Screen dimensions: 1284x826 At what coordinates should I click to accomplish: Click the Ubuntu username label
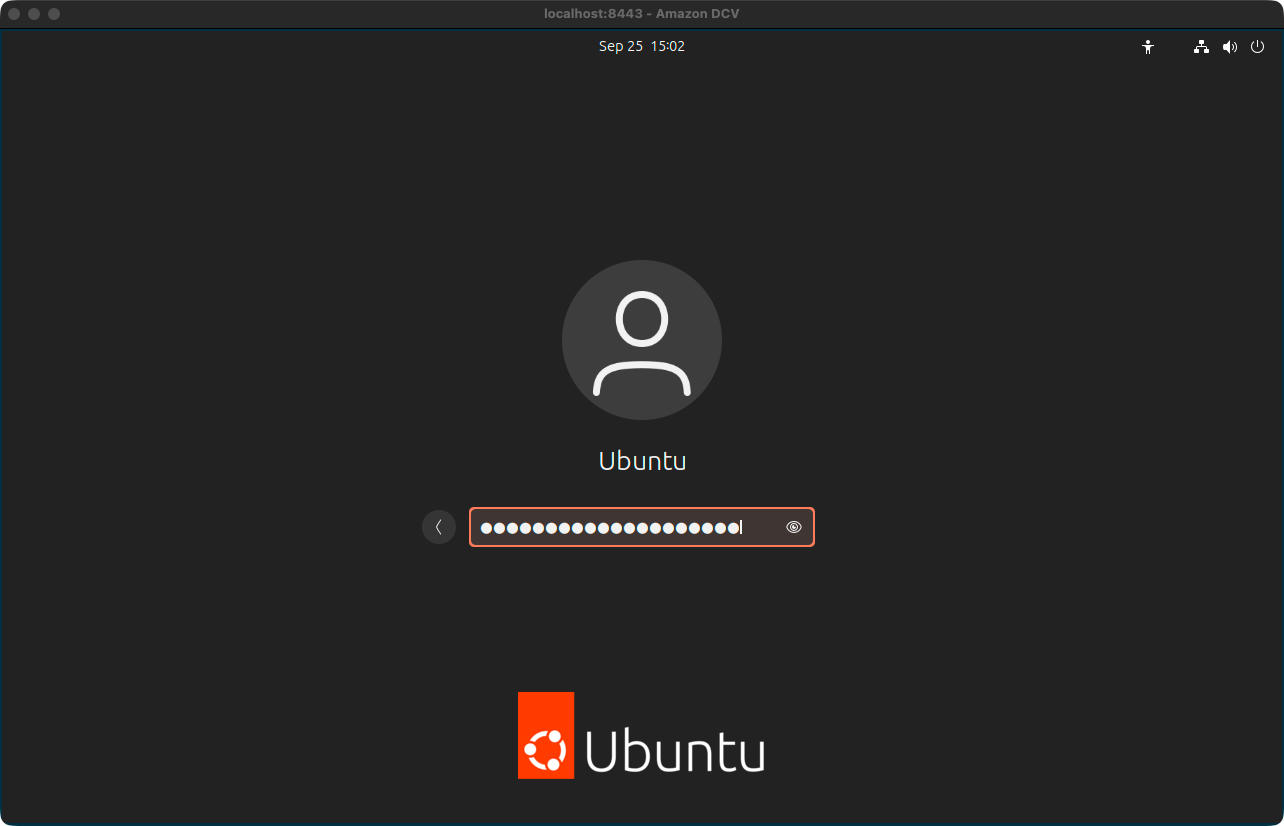tap(642, 461)
